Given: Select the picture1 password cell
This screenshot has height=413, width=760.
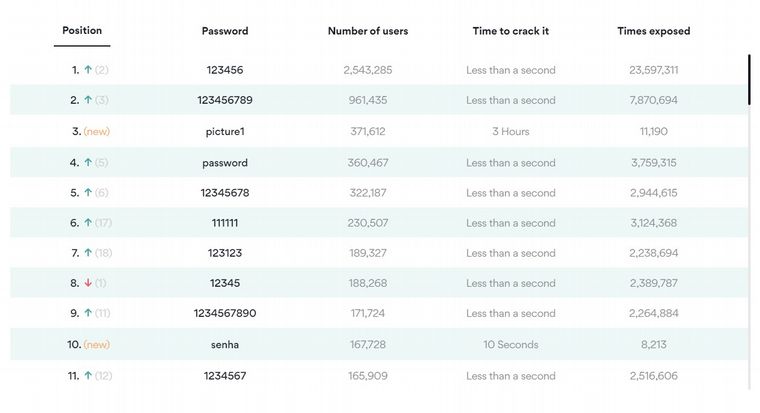Looking at the screenshot, I should tap(225, 132).
